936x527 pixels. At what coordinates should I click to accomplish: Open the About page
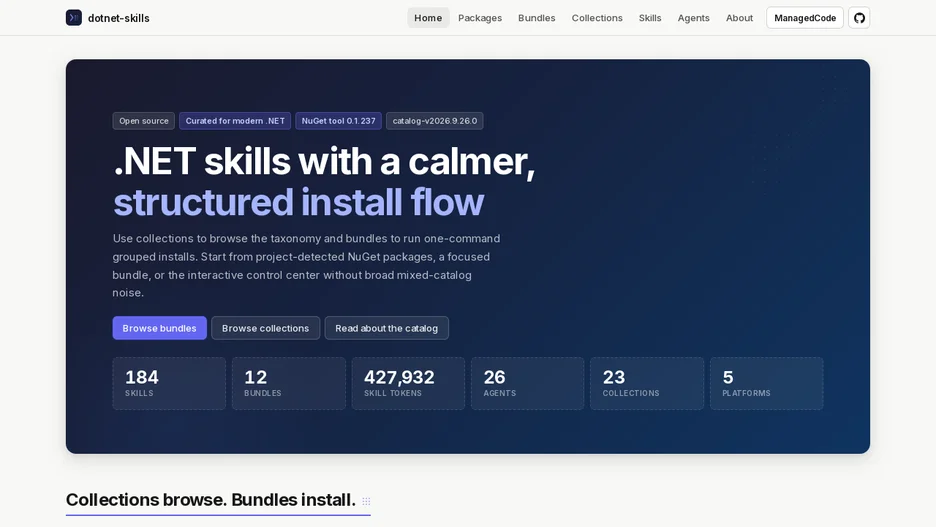(739, 18)
